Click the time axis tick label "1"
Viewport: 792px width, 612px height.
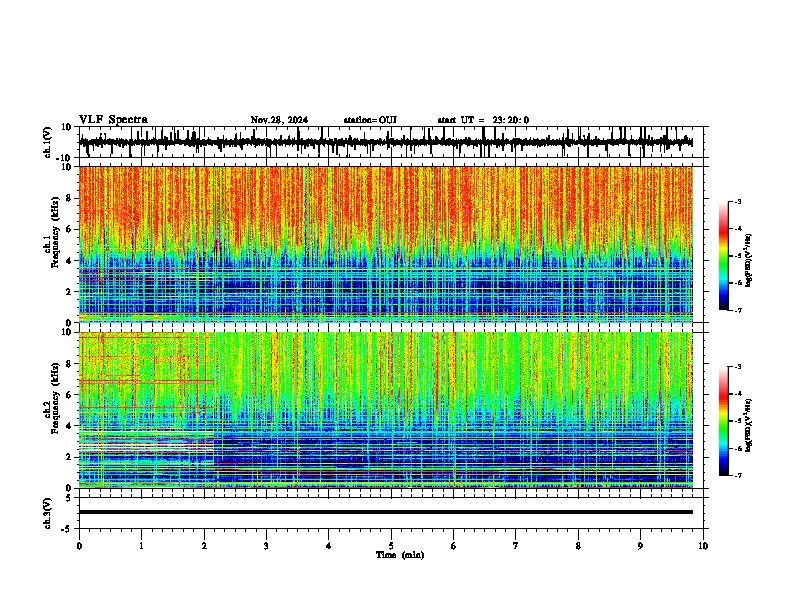[141, 546]
